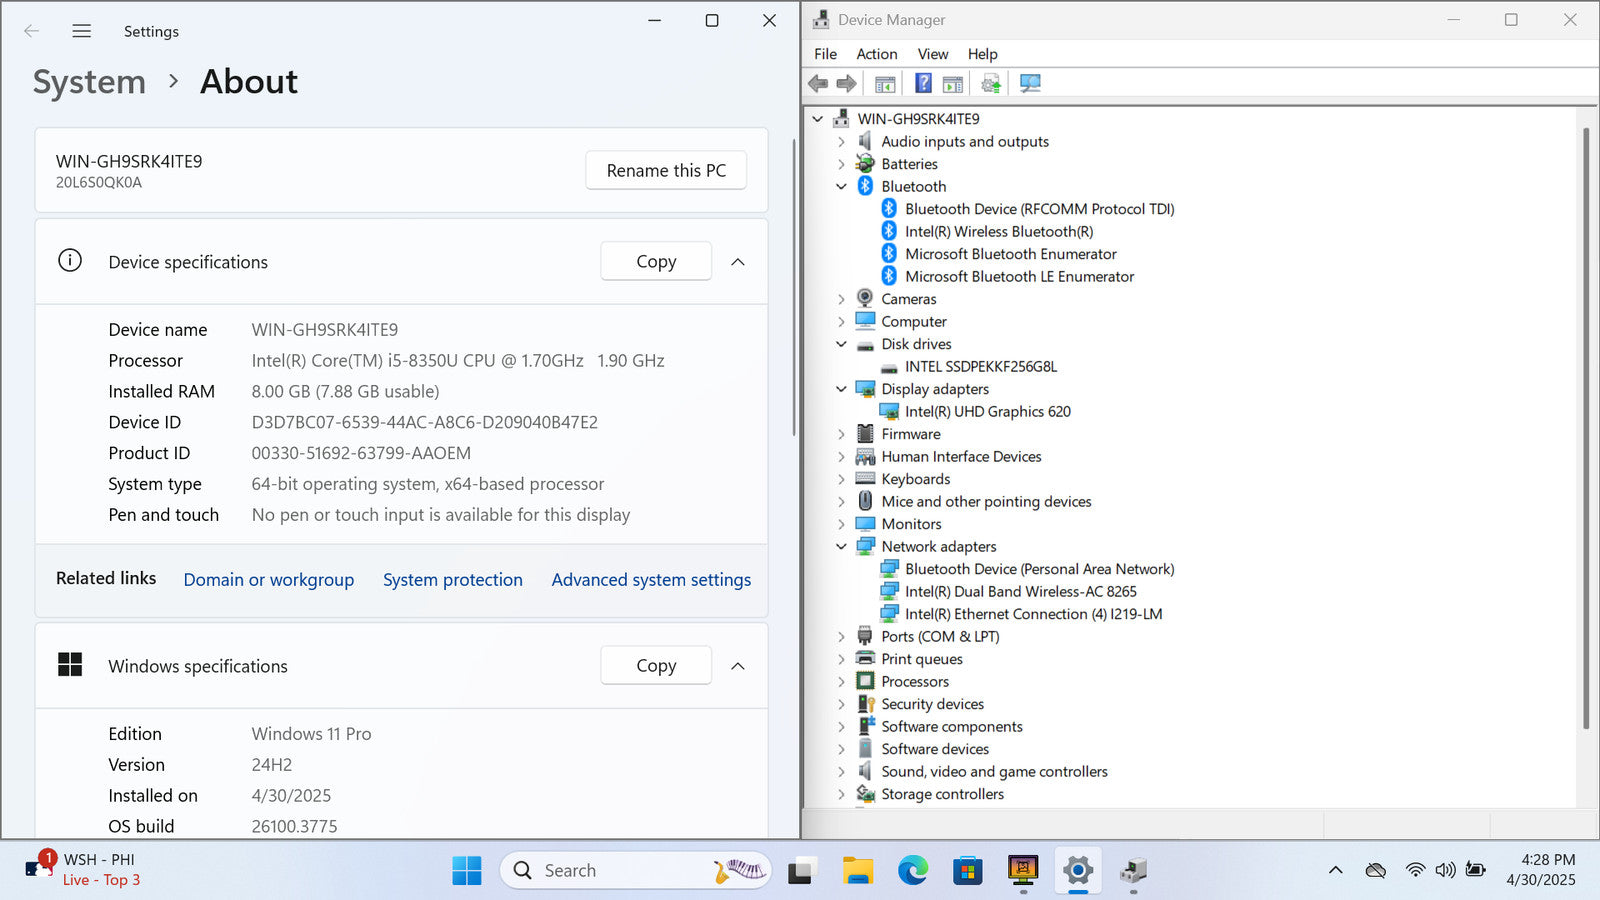Open the Settings hamburger navigation menu

coord(82,31)
